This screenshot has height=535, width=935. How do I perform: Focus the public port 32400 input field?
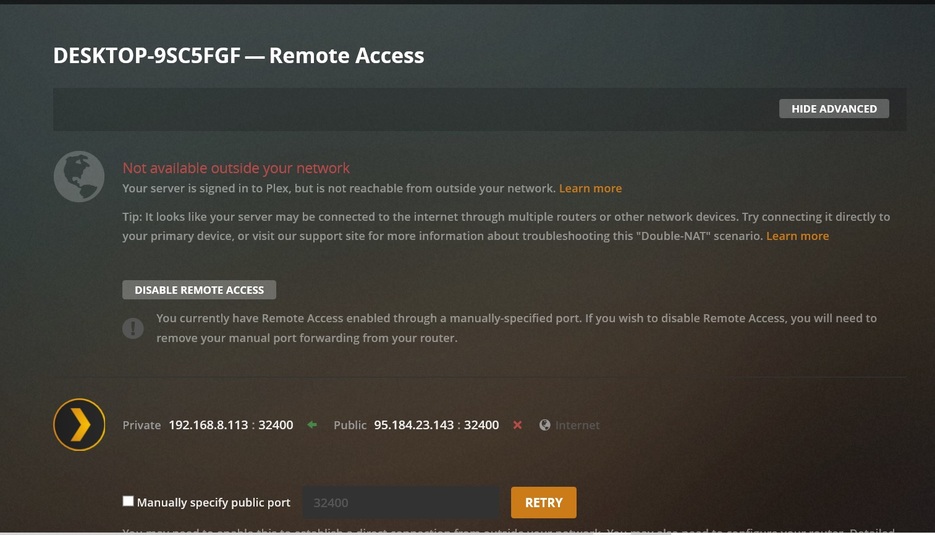tap(400, 502)
